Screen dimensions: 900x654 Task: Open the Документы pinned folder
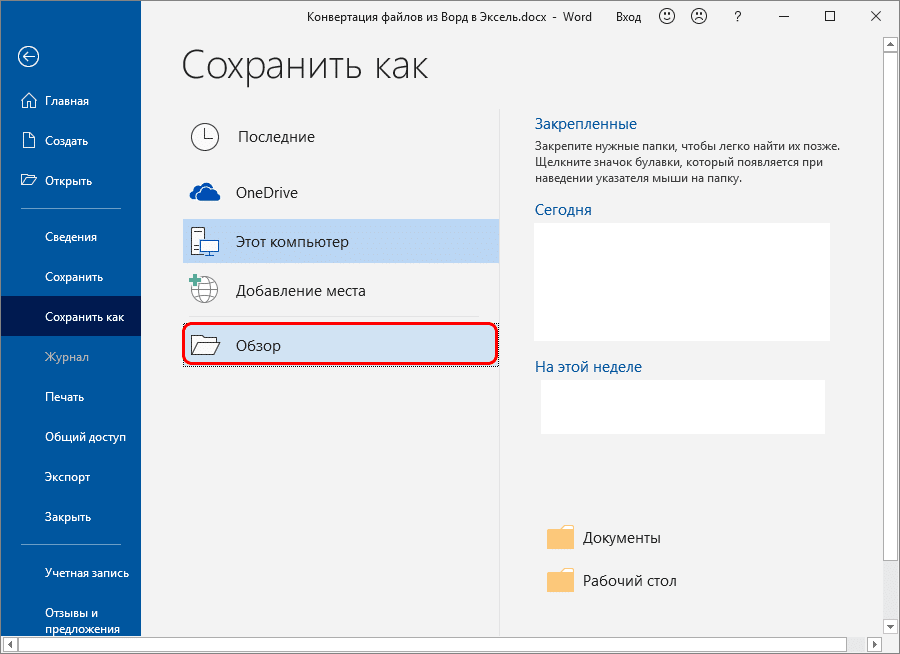tap(620, 537)
